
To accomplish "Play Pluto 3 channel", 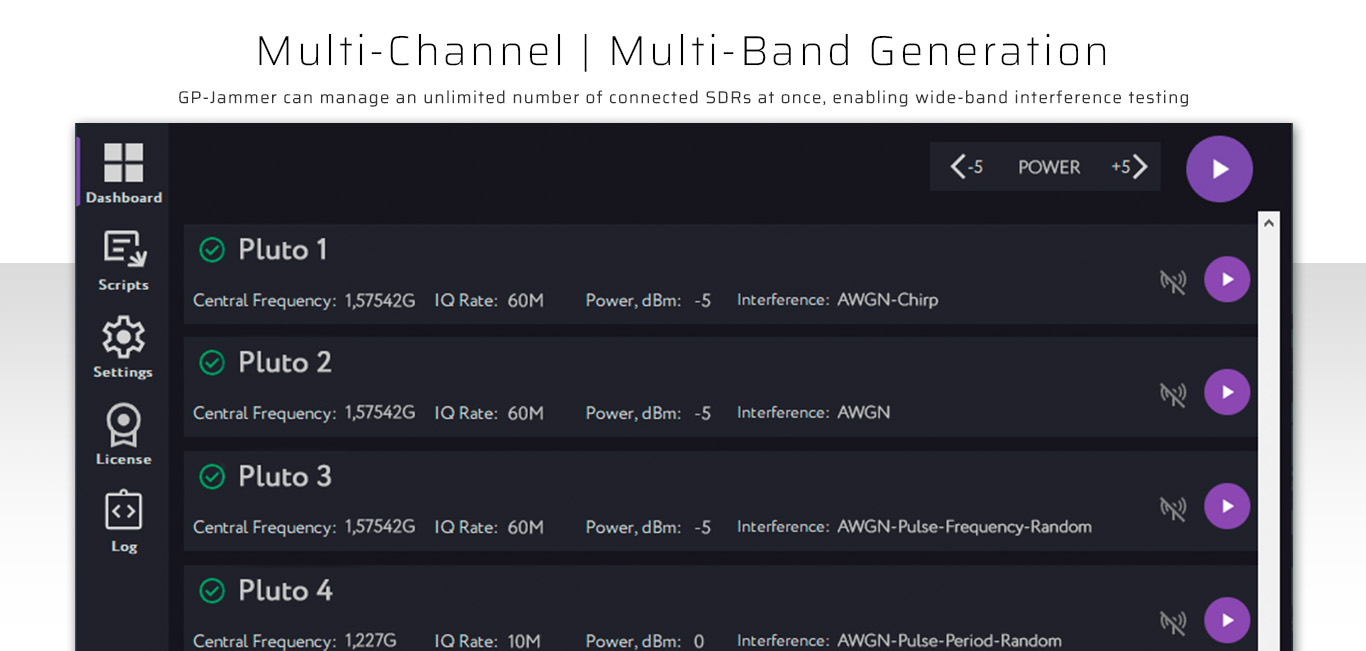I will tap(1227, 507).
